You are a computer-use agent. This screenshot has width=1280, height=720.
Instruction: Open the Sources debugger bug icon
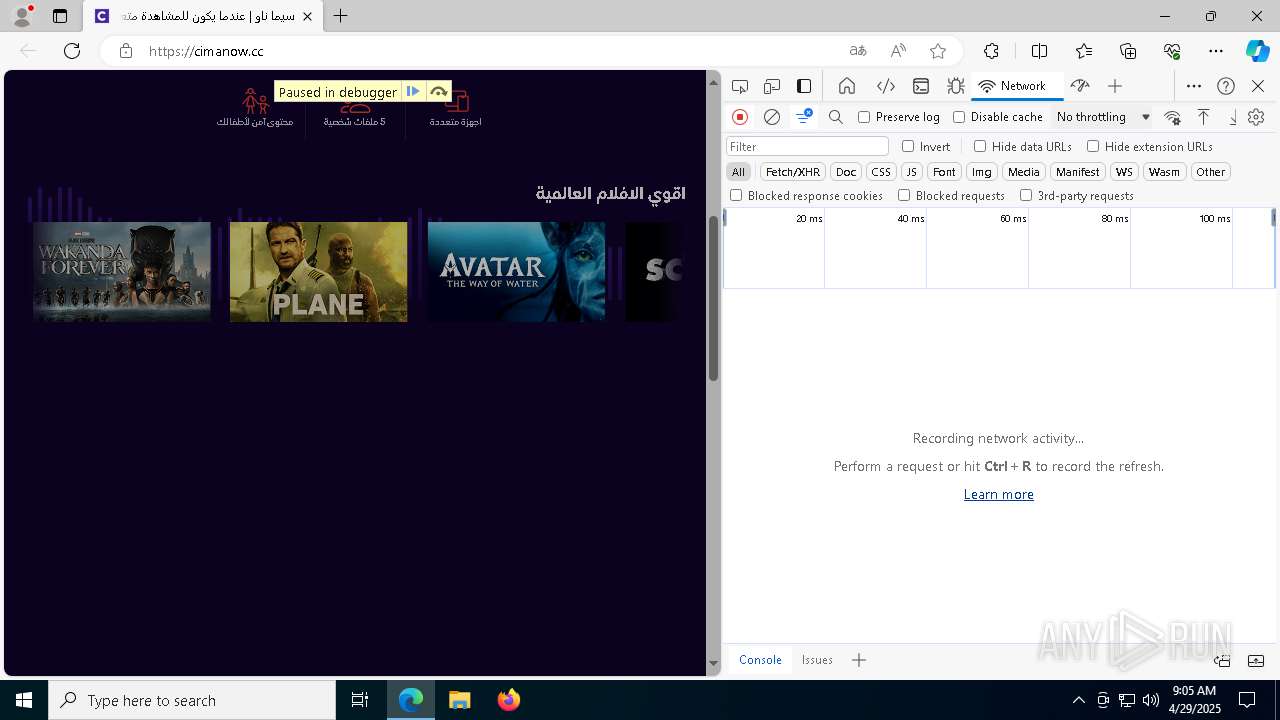coord(956,86)
